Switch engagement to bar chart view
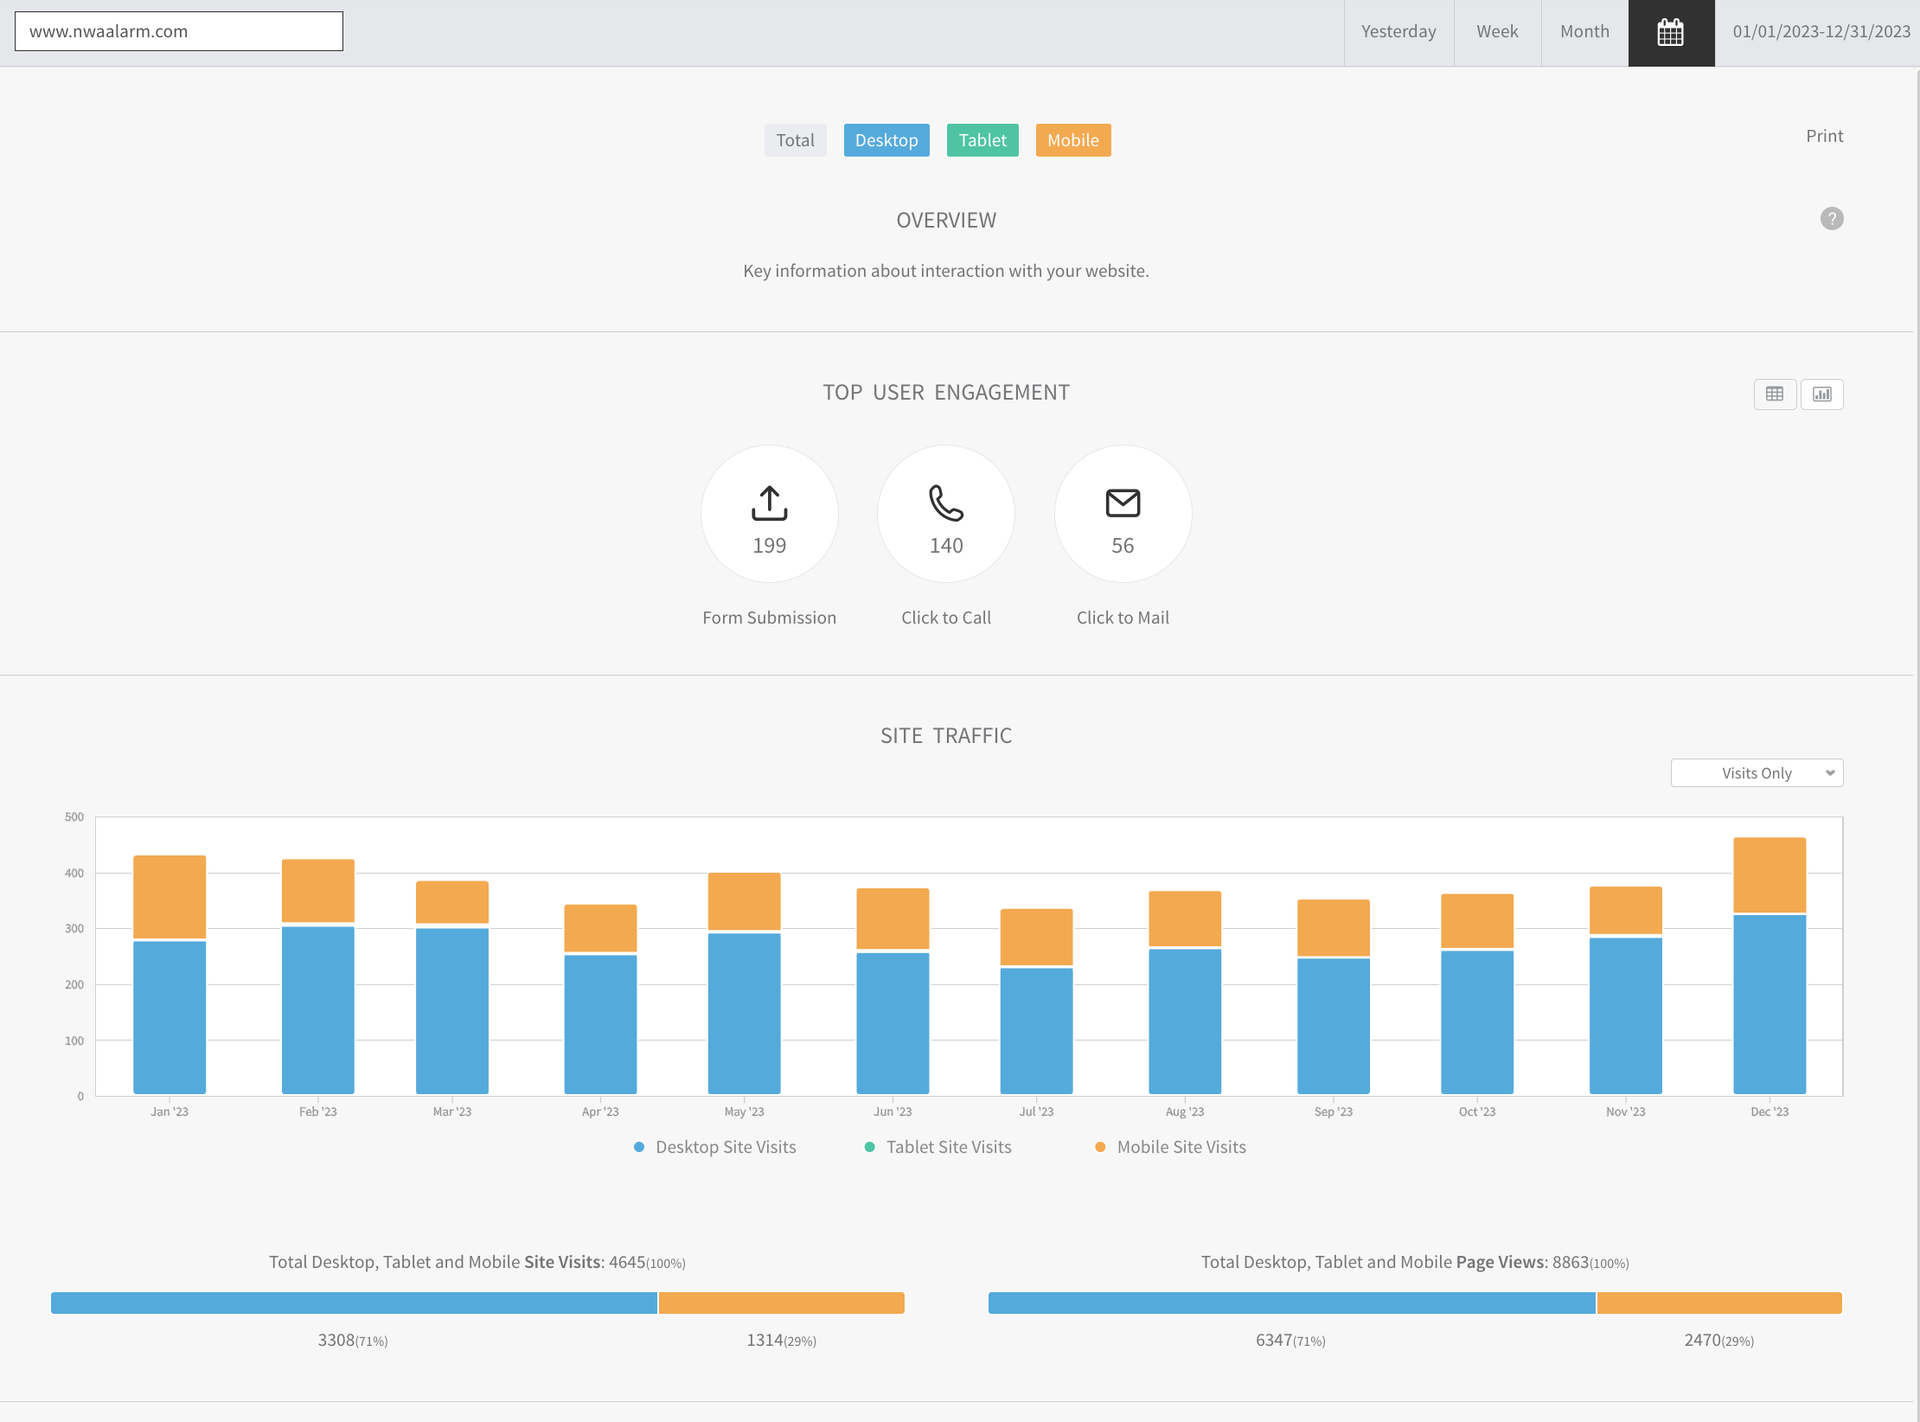Image resolution: width=1920 pixels, height=1422 pixels. (x=1822, y=394)
